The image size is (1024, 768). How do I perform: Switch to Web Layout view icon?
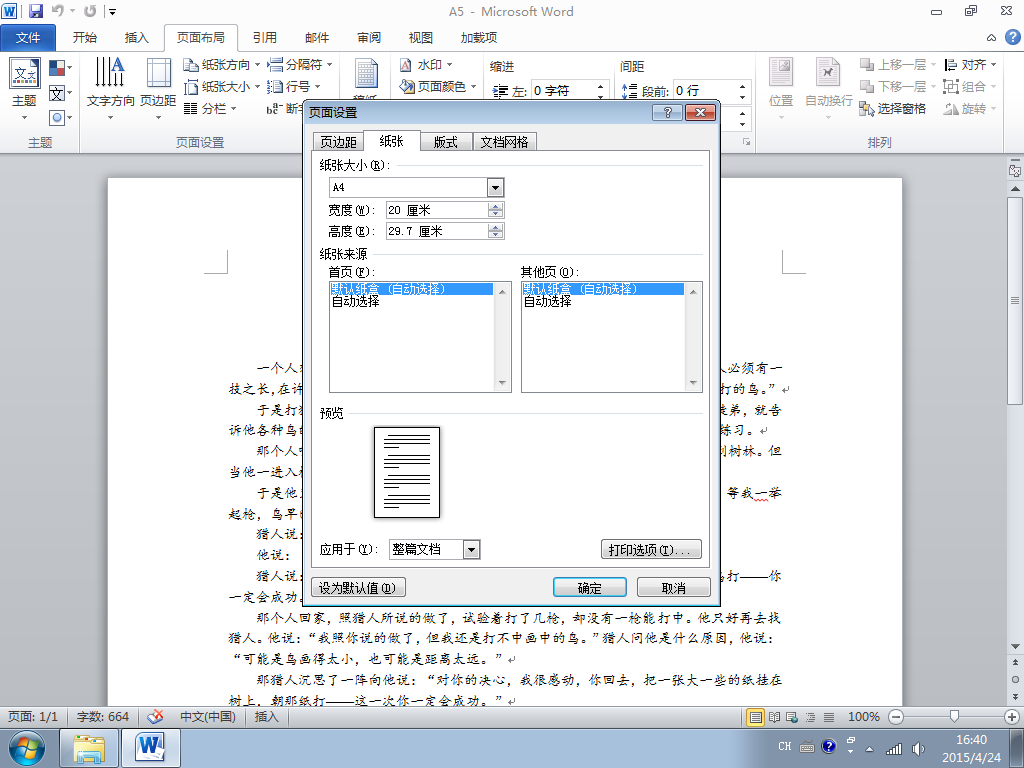792,717
